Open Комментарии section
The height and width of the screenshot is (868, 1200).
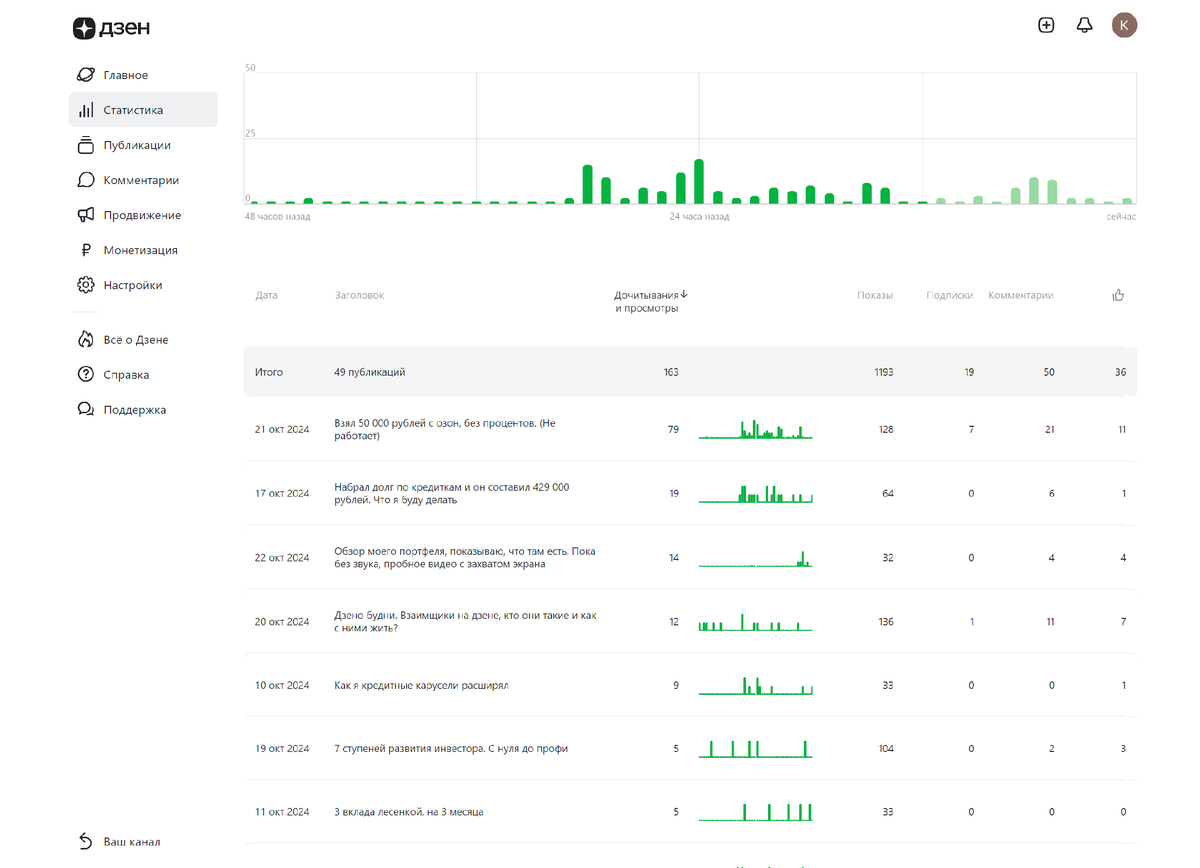[143, 180]
